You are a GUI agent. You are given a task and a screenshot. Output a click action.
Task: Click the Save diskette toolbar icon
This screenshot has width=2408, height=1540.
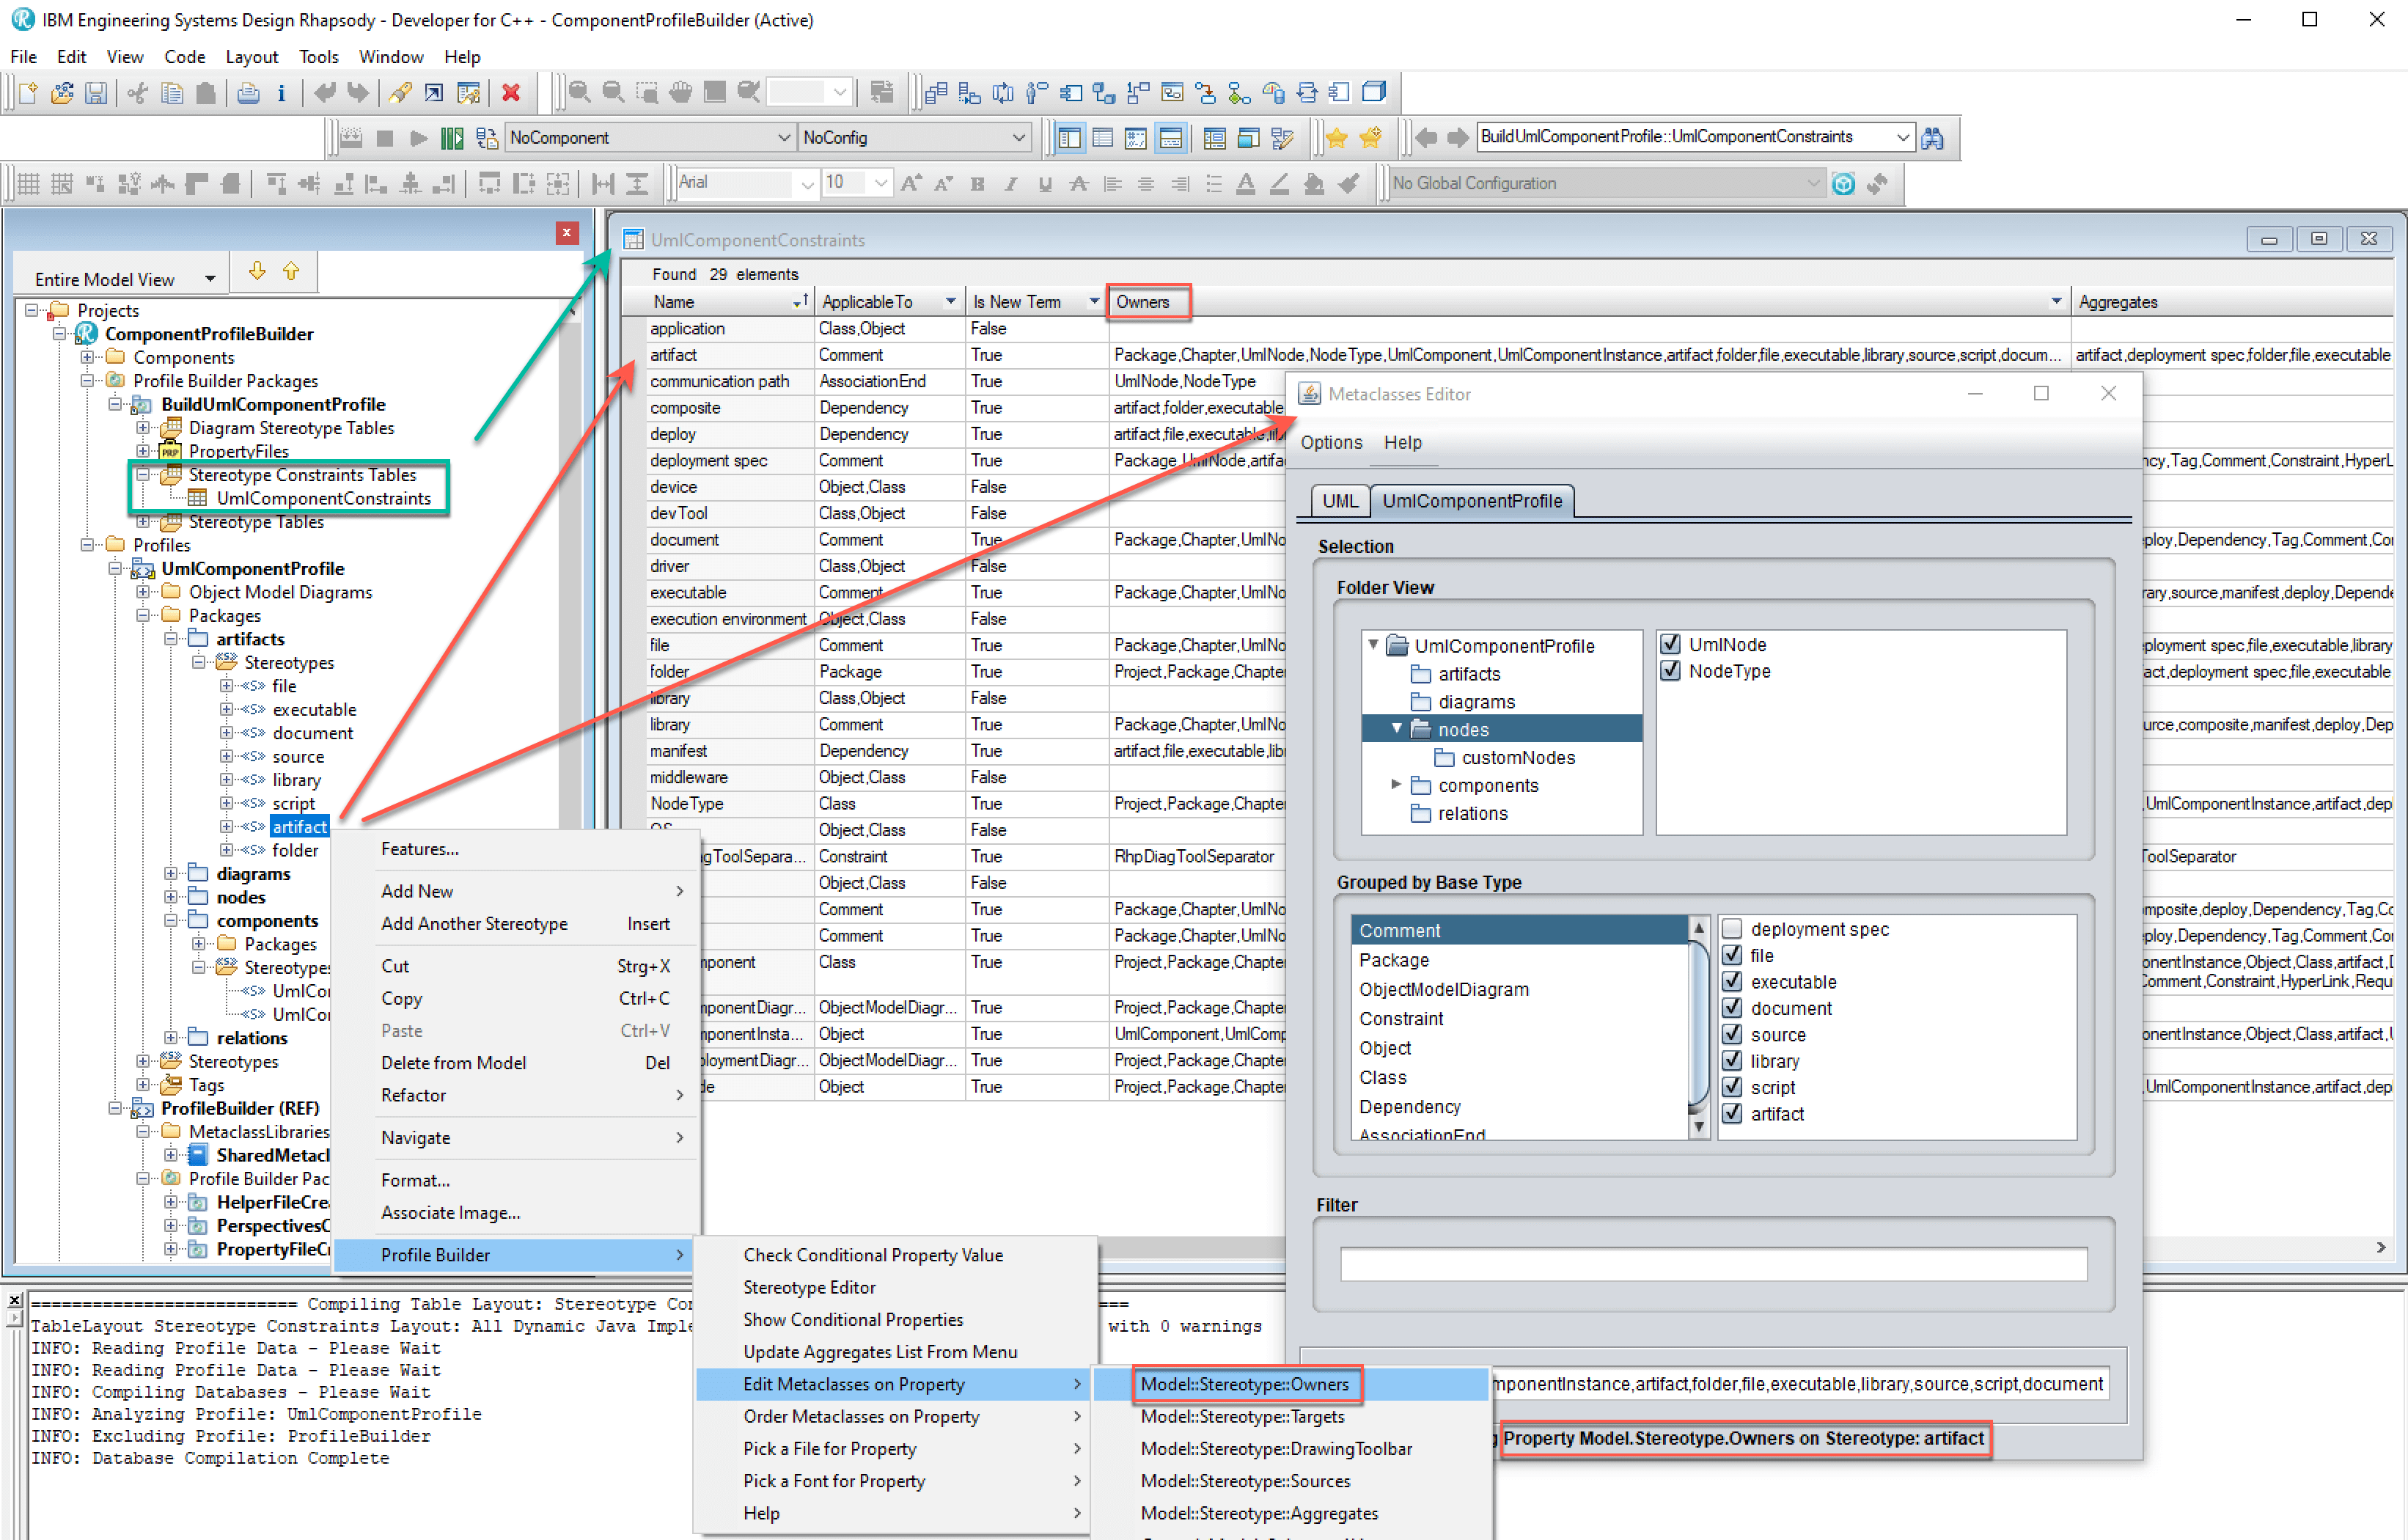click(x=95, y=93)
